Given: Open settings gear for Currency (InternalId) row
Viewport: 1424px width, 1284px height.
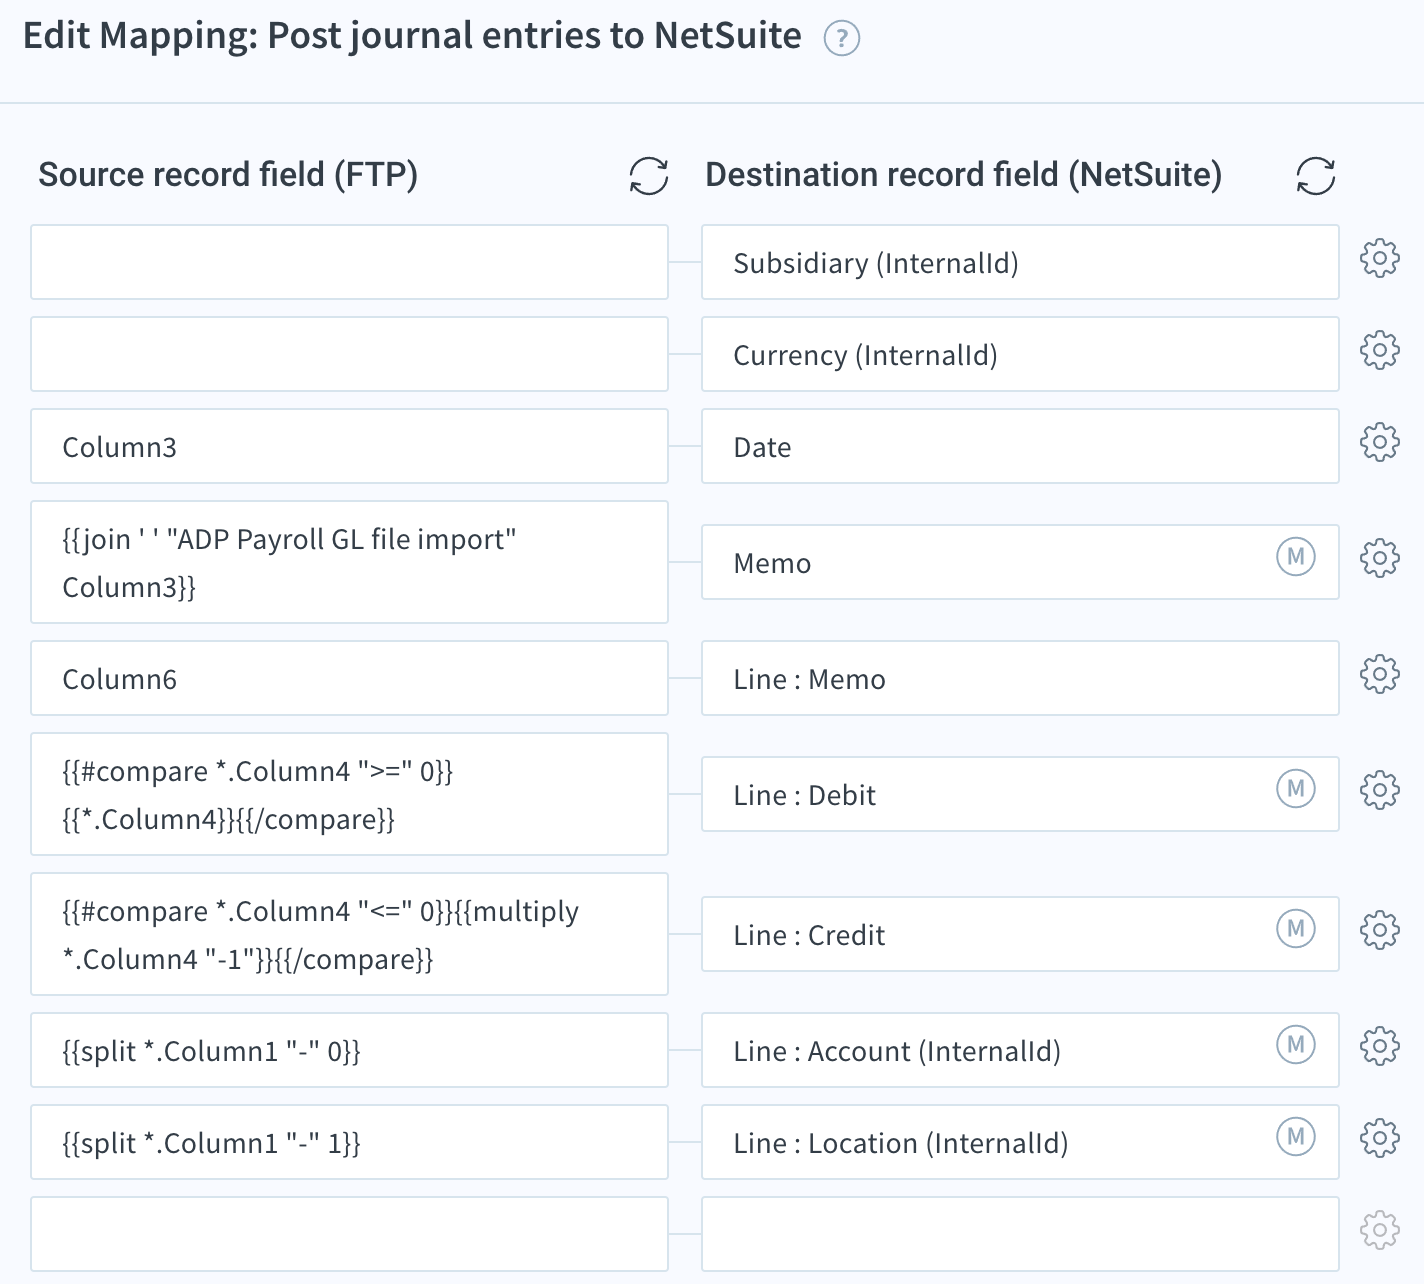Looking at the screenshot, I should pyautogui.click(x=1379, y=350).
